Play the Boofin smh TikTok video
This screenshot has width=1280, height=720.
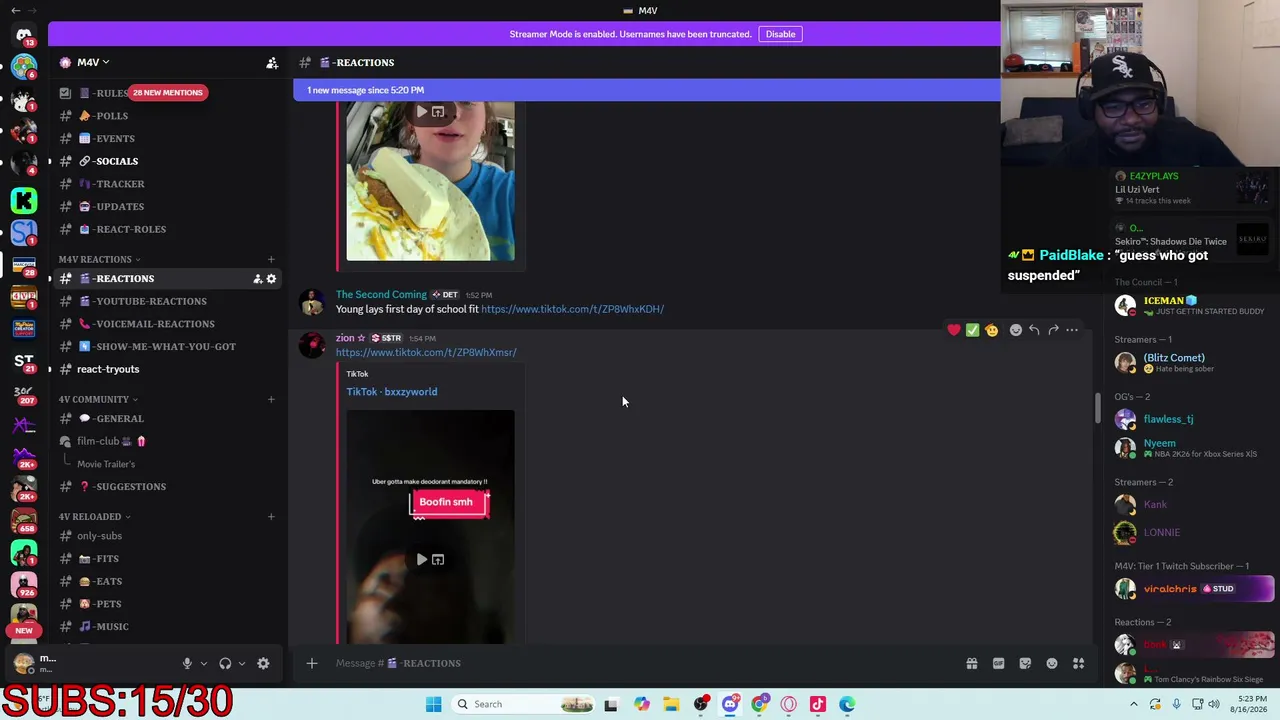[421, 560]
